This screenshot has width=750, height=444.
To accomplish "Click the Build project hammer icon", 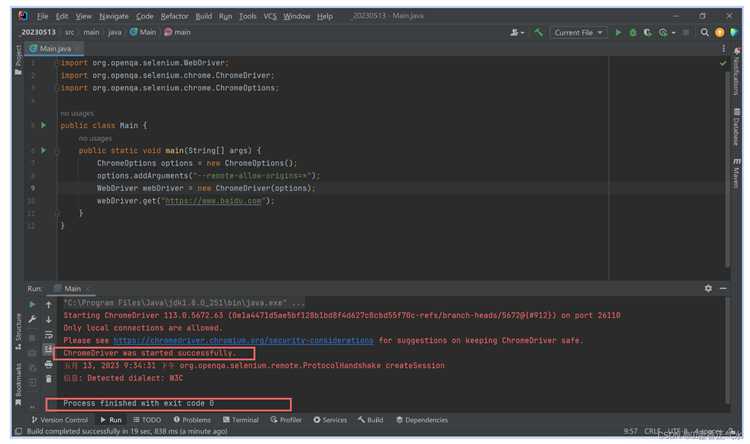I will (x=539, y=33).
